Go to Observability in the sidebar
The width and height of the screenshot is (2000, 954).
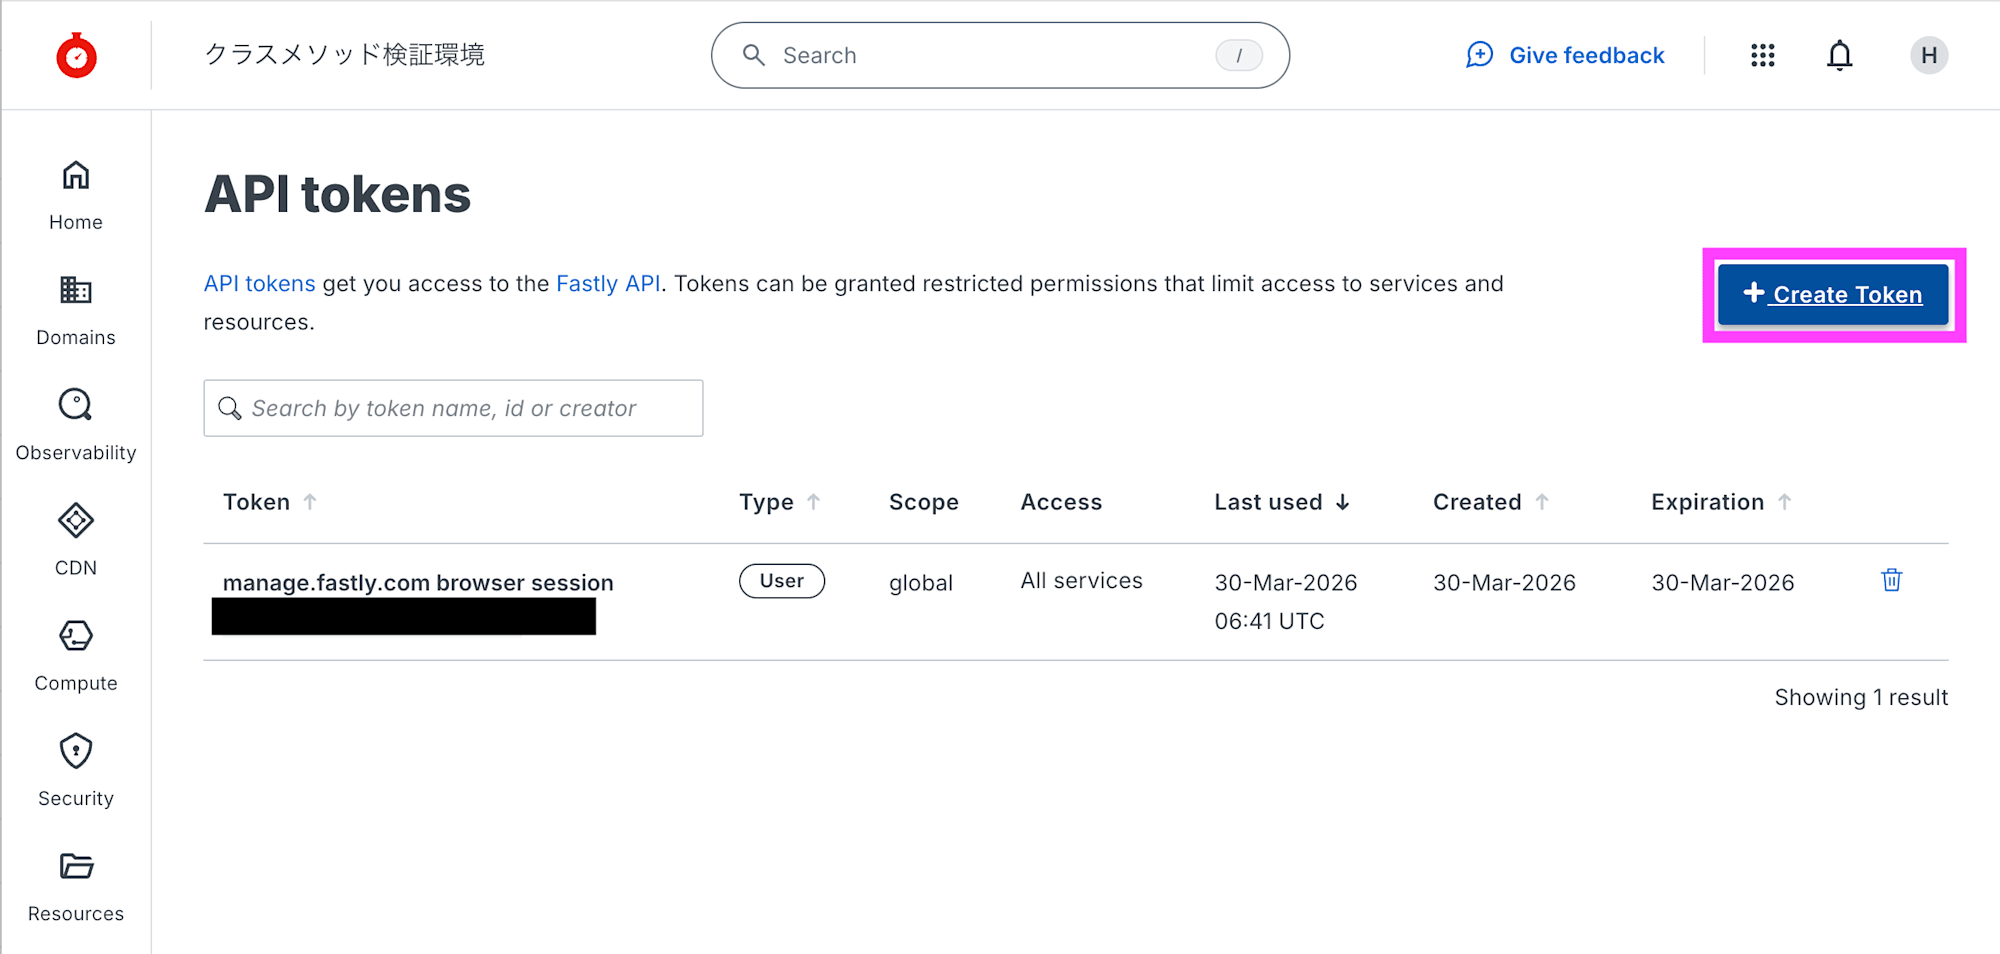(76, 425)
